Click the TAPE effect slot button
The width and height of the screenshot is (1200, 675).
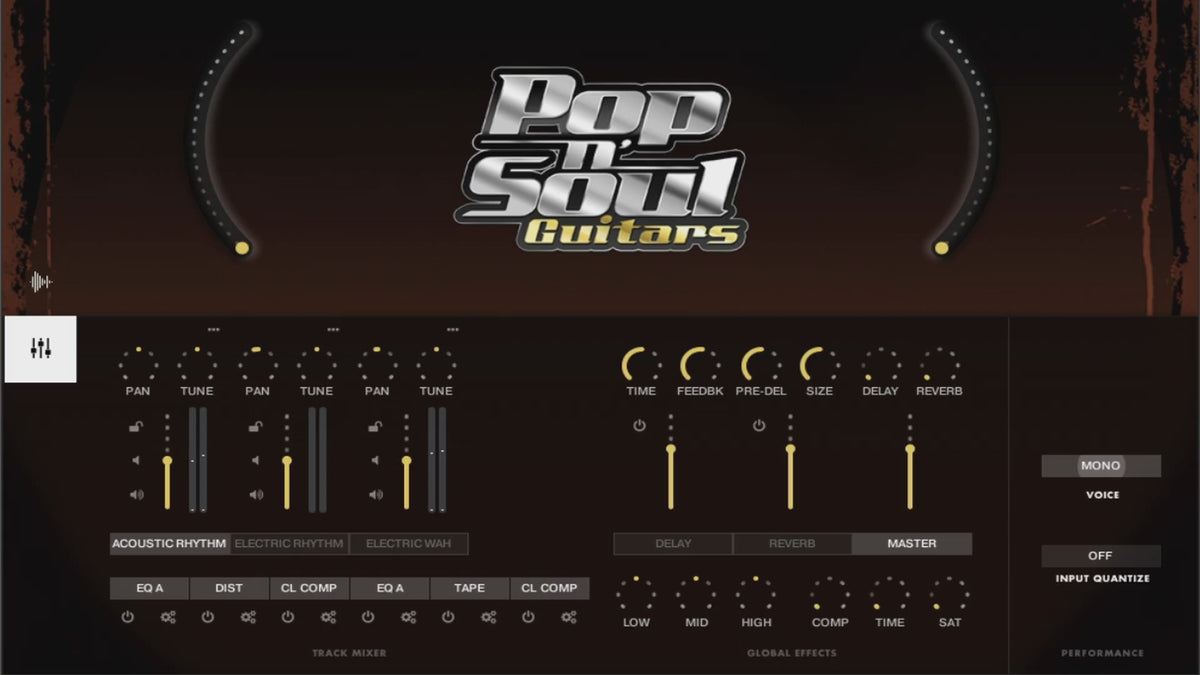tap(469, 588)
